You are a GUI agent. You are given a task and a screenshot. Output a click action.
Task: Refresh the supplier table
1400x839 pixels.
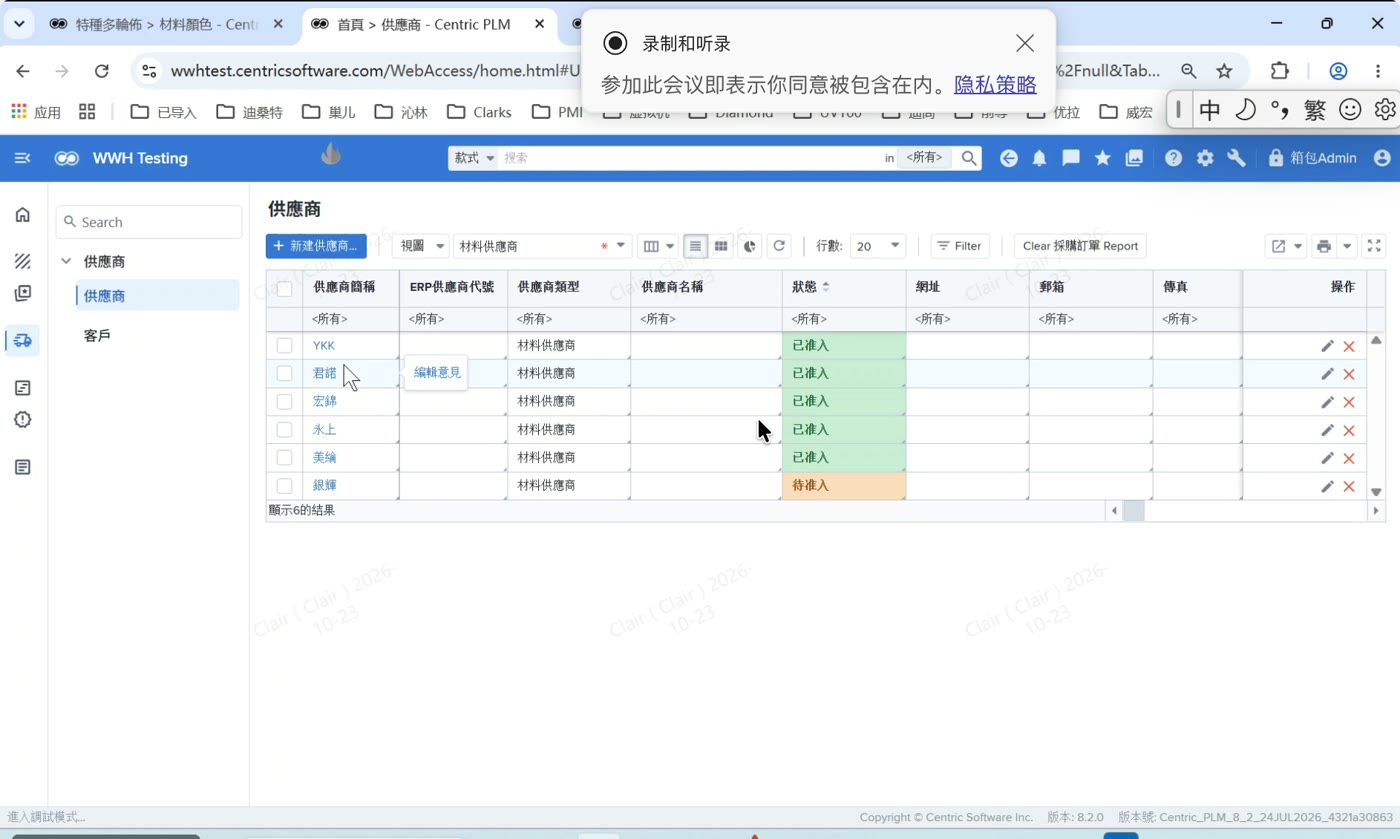(x=779, y=246)
